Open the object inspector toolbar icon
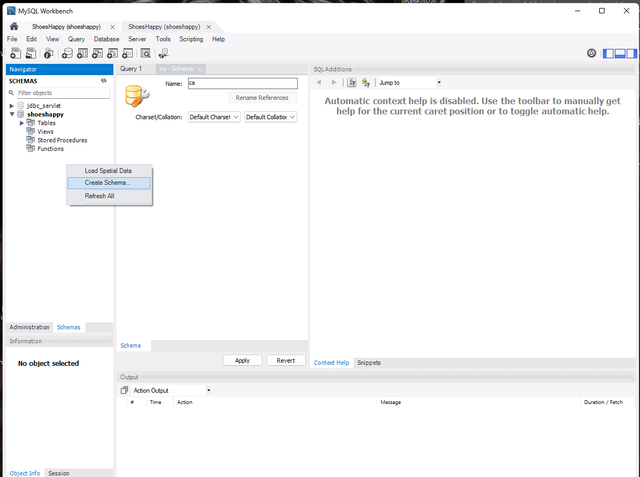Viewport: 640px width, 477px height. tap(49, 53)
